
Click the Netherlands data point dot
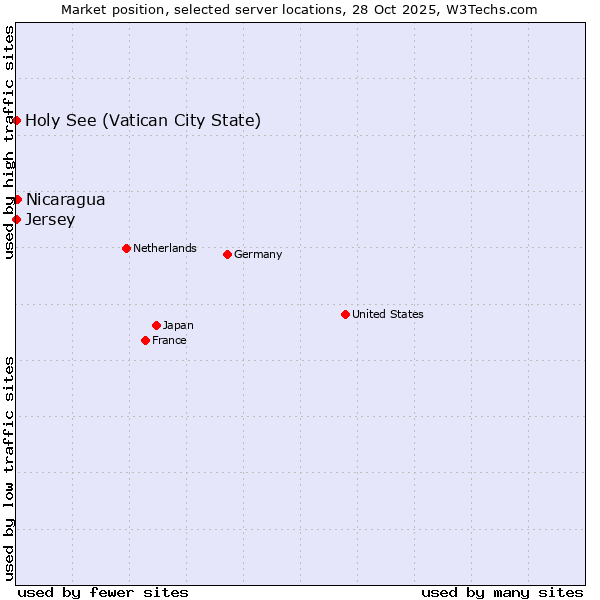(x=126, y=248)
